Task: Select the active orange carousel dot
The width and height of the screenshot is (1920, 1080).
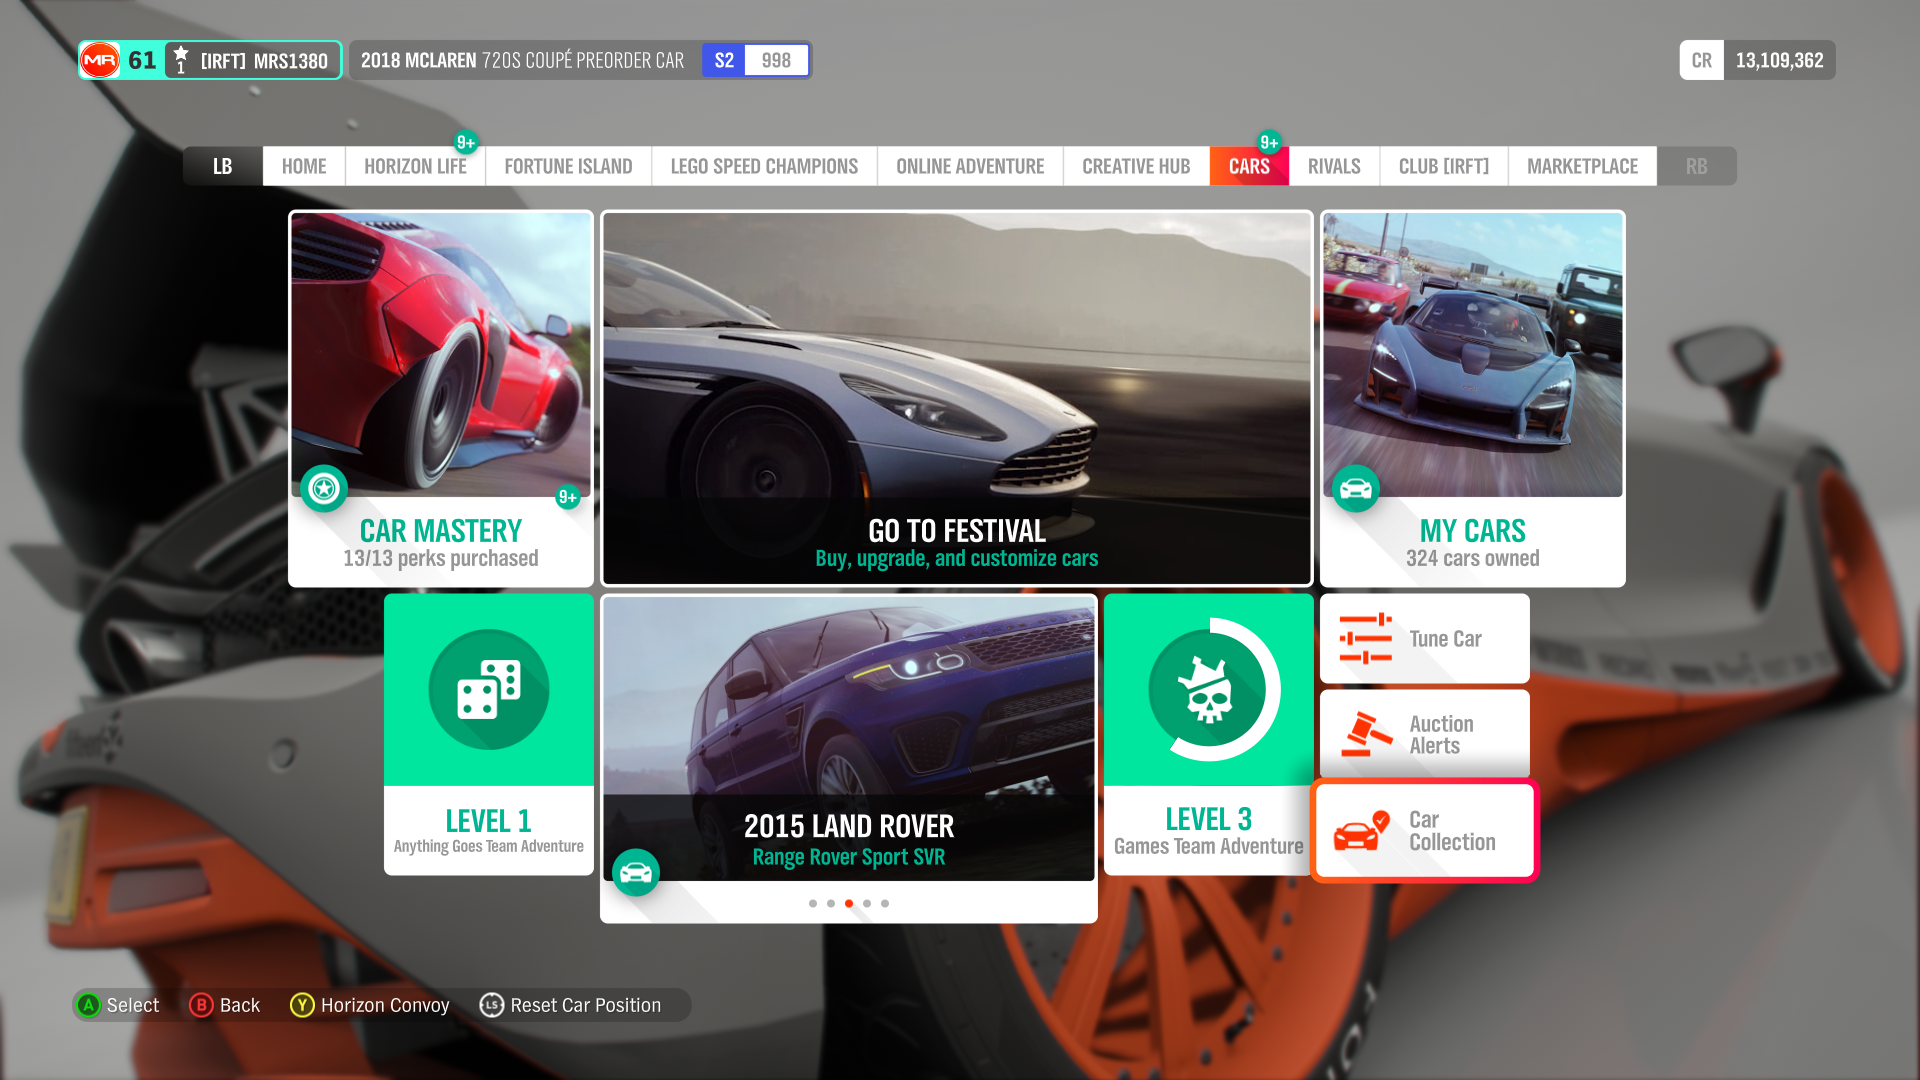Action: click(x=849, y=903)
